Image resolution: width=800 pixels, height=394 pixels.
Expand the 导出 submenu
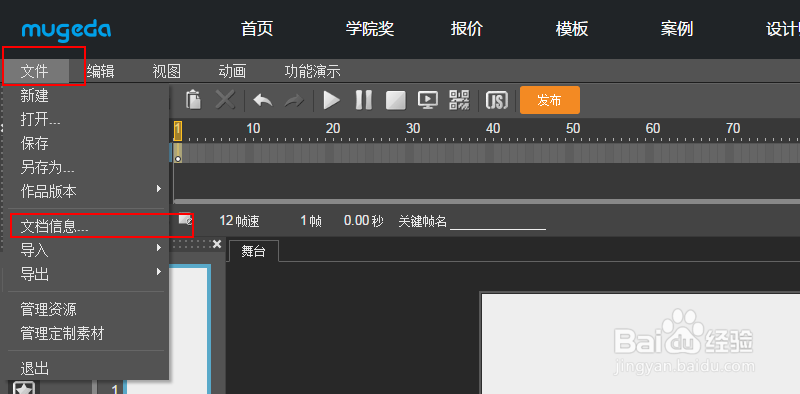tap(87, 275)
